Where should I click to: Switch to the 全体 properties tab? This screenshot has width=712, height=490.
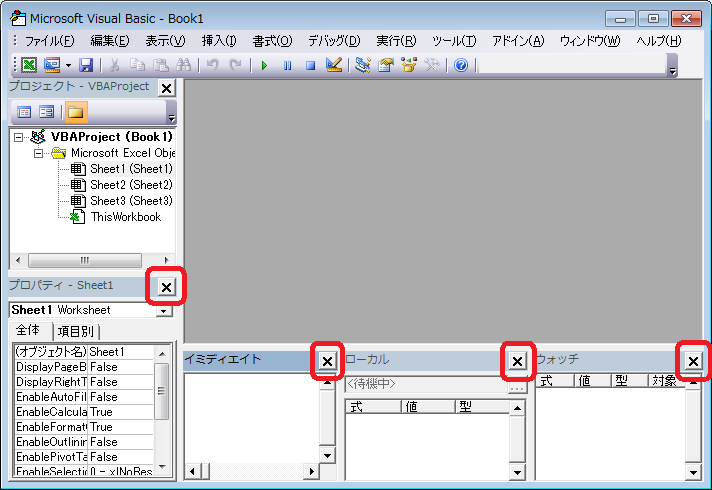point(28,330)
